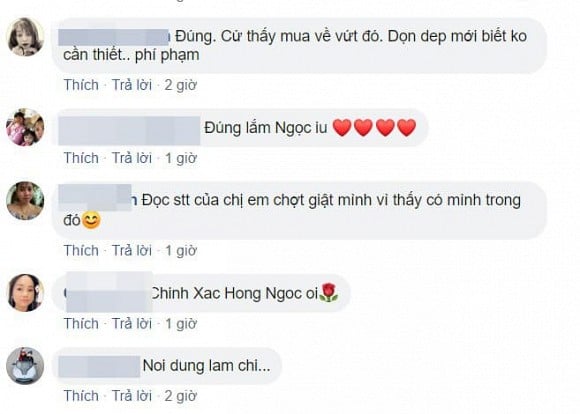The width and height of the screenshot is (580, 414).
Task: Open avatar beside 'Đúng lắm Ngọc iu' comment
Action: click(25, 127)
